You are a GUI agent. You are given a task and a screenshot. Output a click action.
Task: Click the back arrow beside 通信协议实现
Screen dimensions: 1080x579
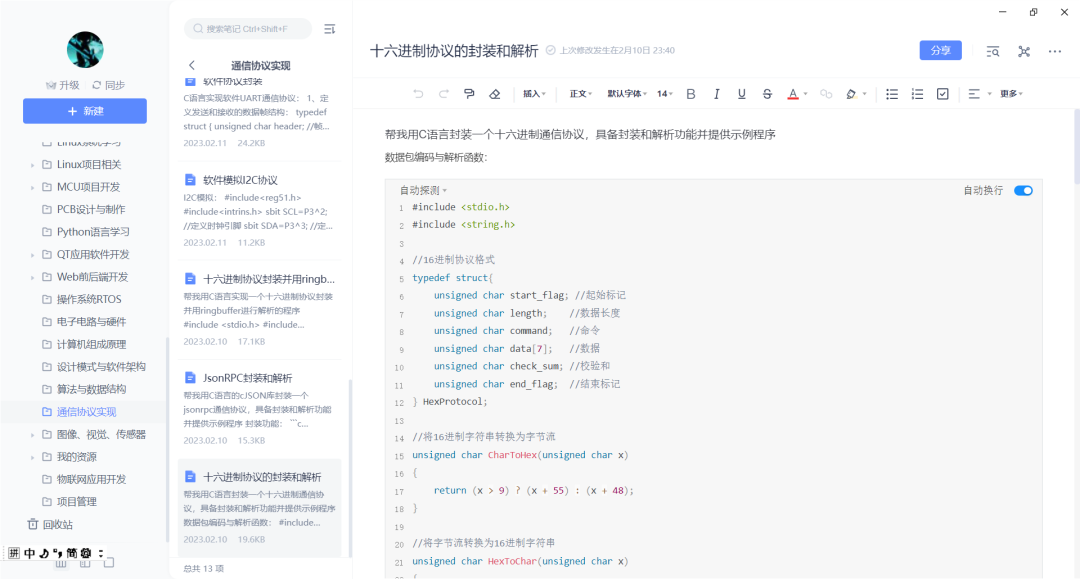coord(191,65)
